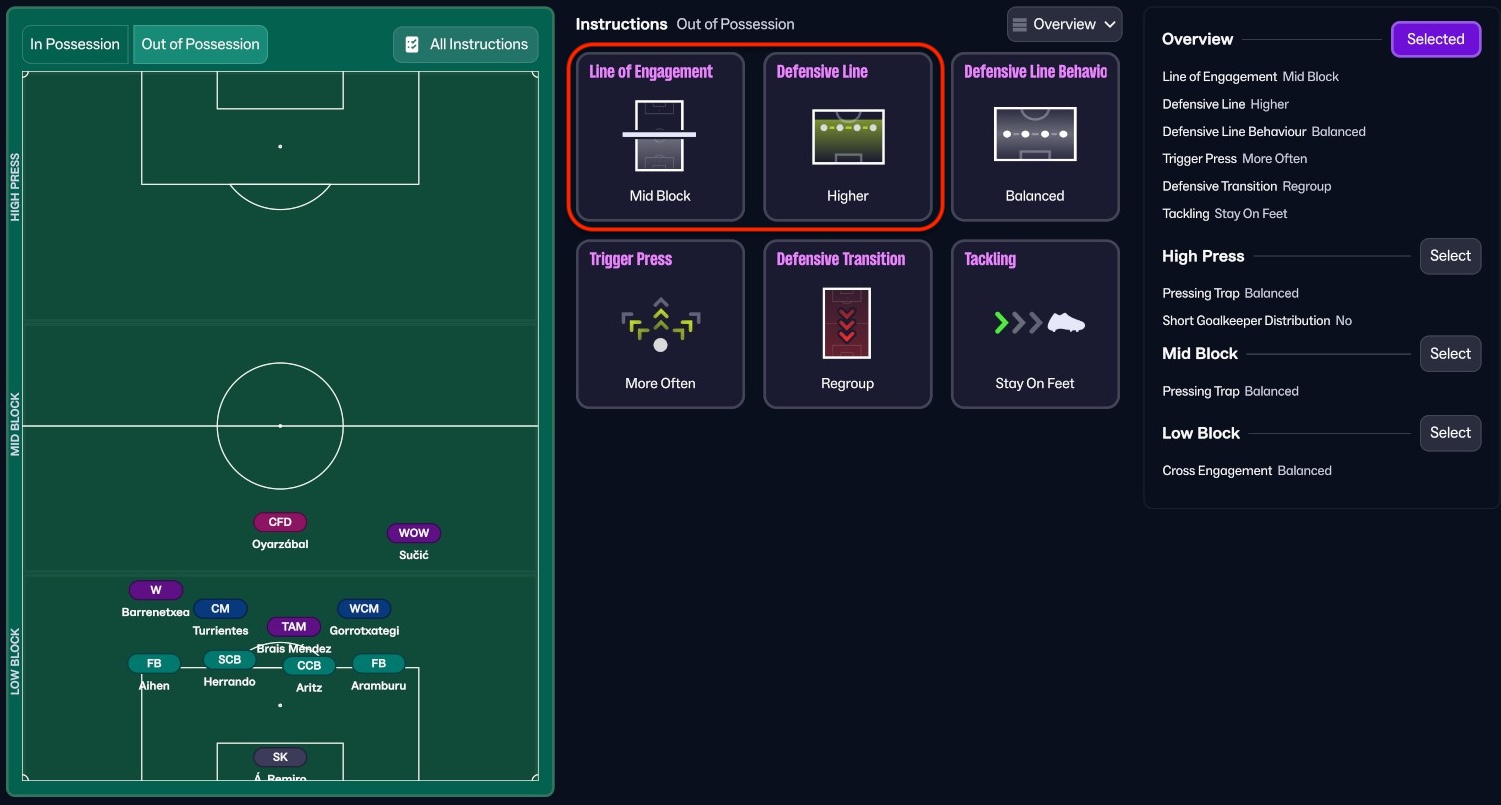1501x805 pixels.
Task: Click the Line of Engagement pitch icon
Action: [659, 135]
